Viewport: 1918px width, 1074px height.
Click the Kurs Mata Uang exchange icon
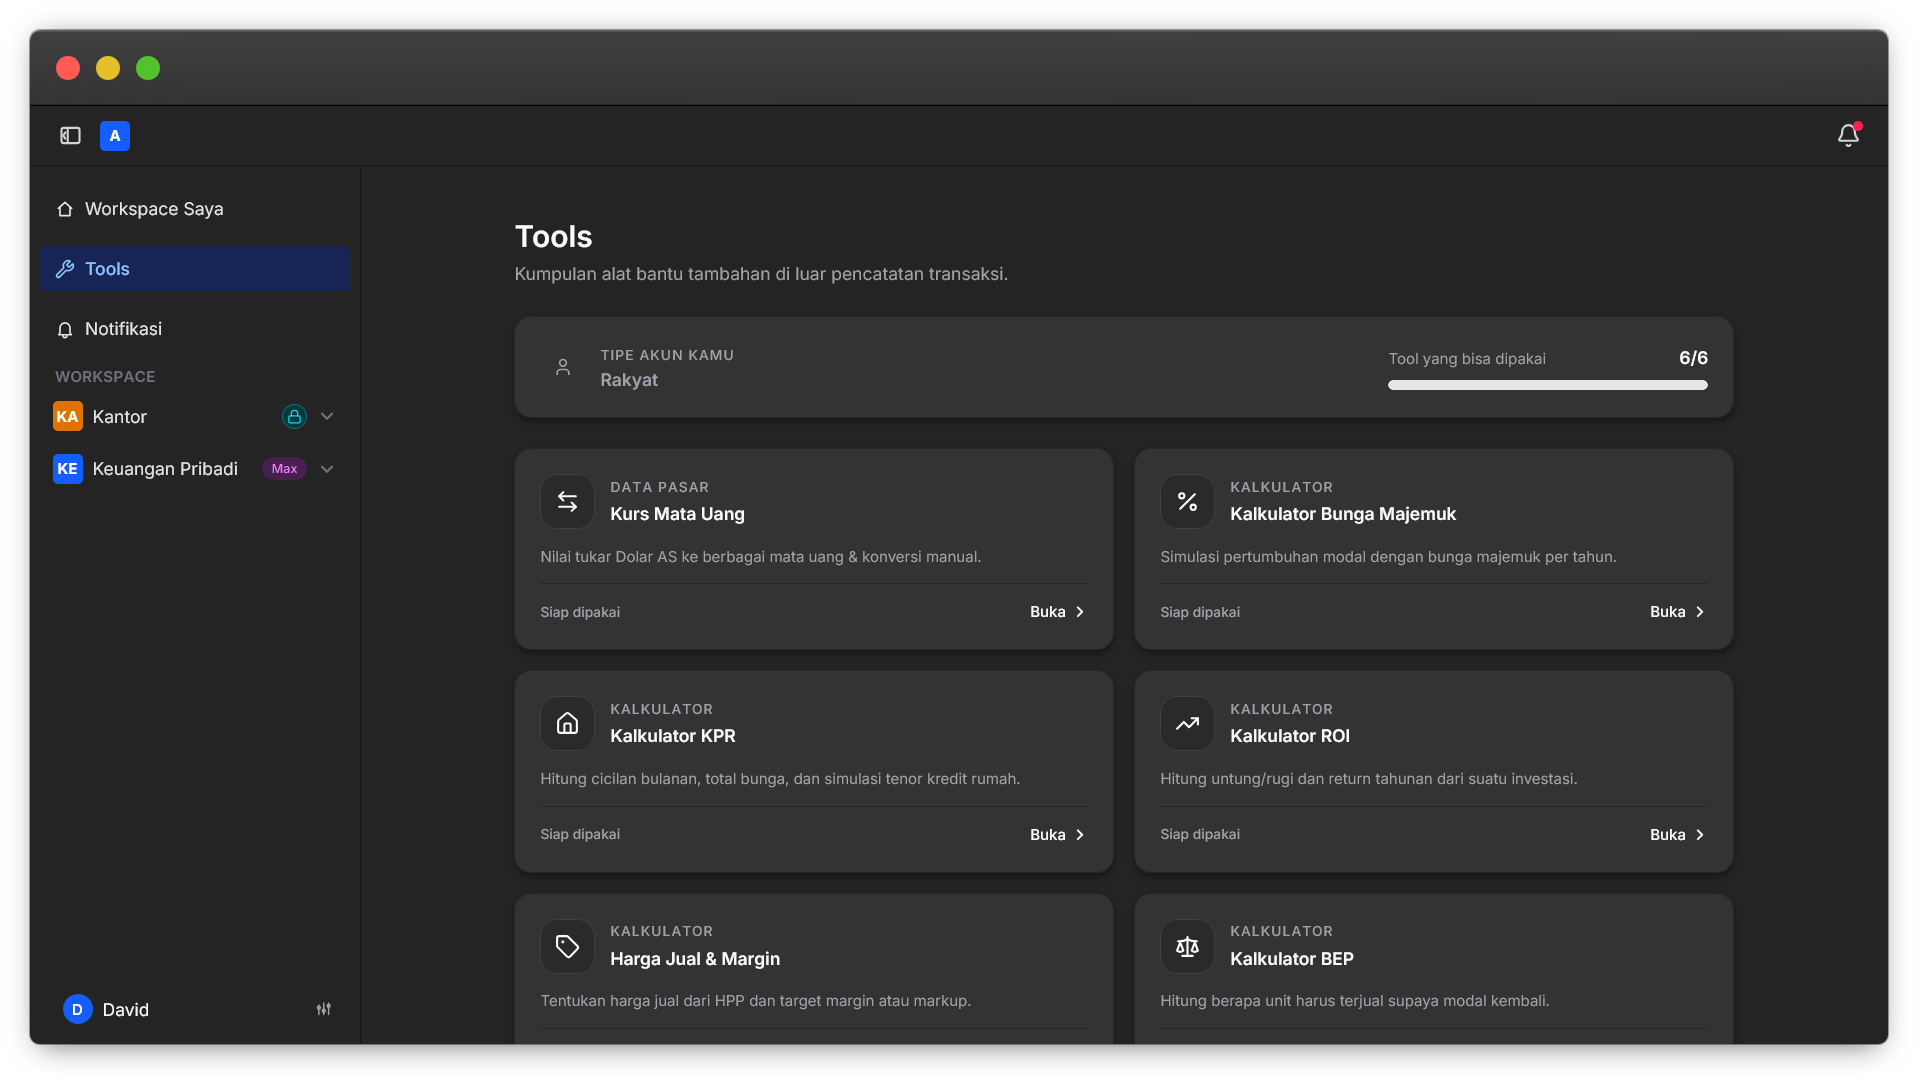coord(567,501)
